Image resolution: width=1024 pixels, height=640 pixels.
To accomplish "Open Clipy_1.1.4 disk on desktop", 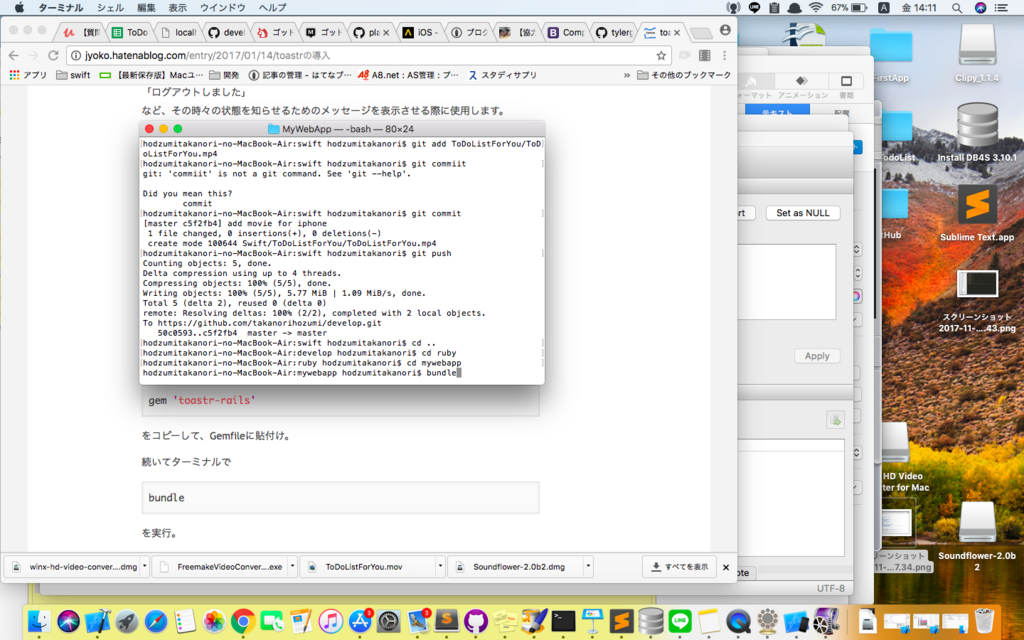I will (977, 53).
